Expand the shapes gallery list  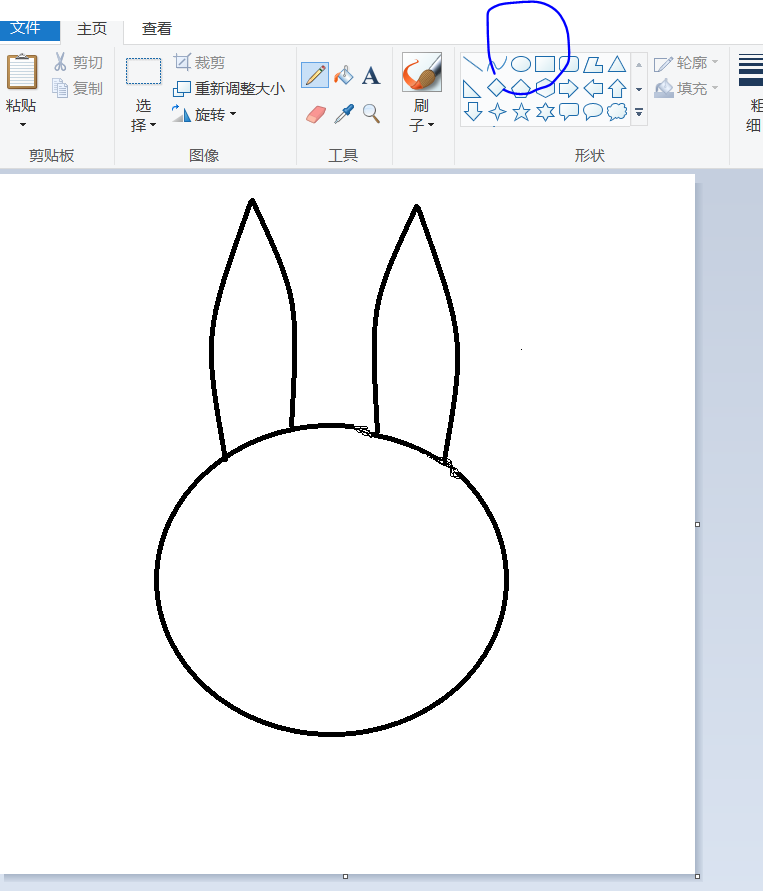[x=639, y=113]
